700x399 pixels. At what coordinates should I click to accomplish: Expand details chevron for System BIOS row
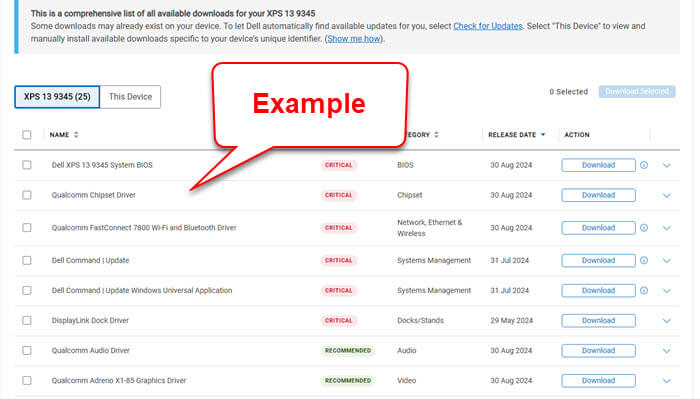coord(667,166)
